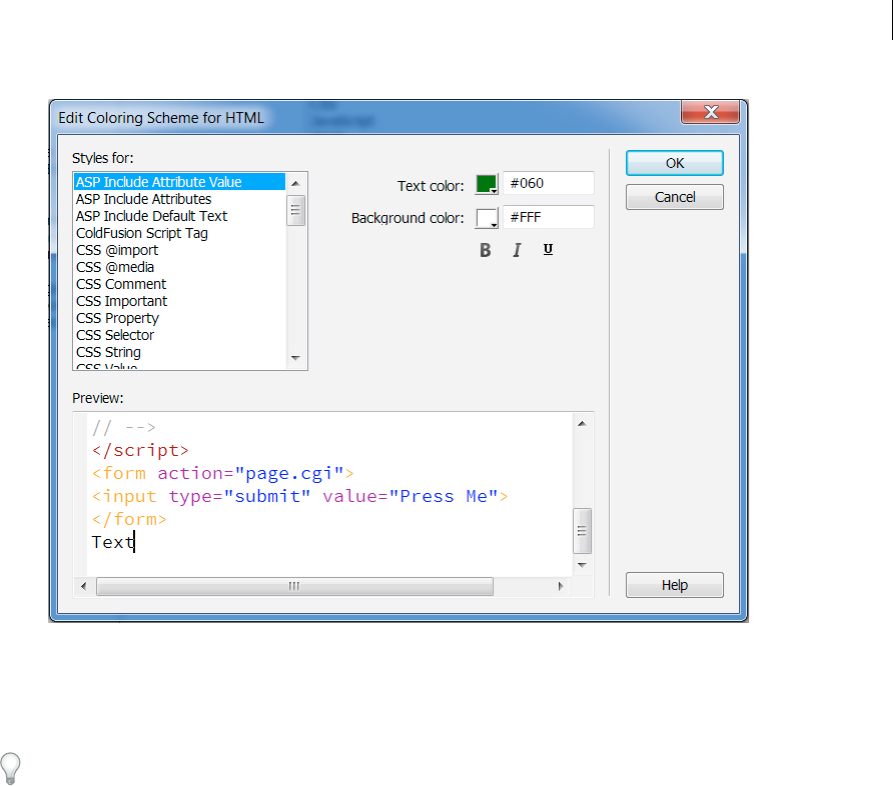The width and height of the screenshot is (893, 786).
Task: Click the styles list scrollbar thumb
Action: point(296,210)
